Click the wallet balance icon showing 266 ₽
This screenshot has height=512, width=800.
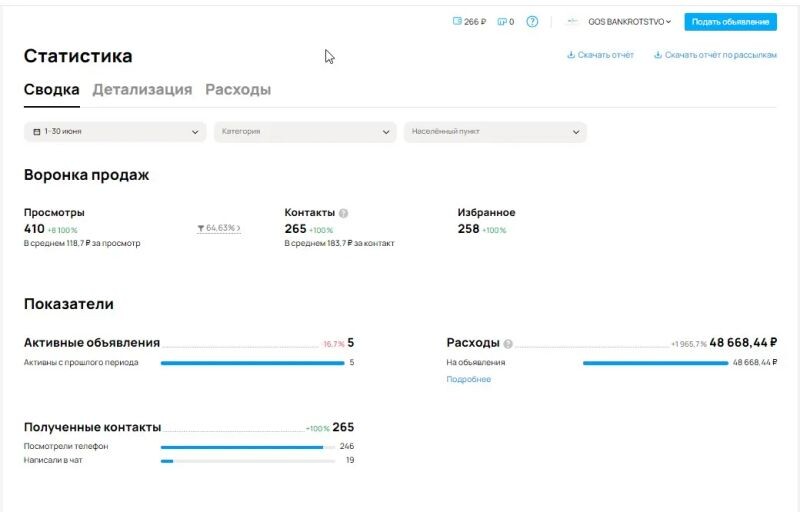[457, 21]
